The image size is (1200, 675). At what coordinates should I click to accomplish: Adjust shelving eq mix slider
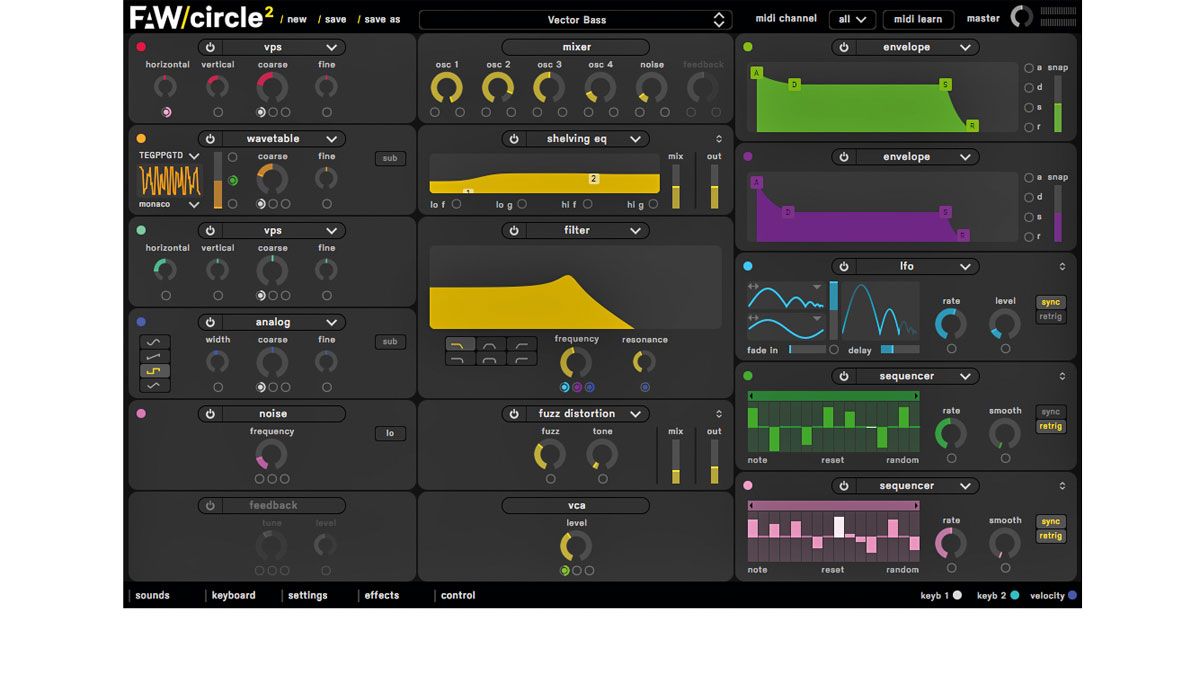pyautogui.click(x=676, y=187)
